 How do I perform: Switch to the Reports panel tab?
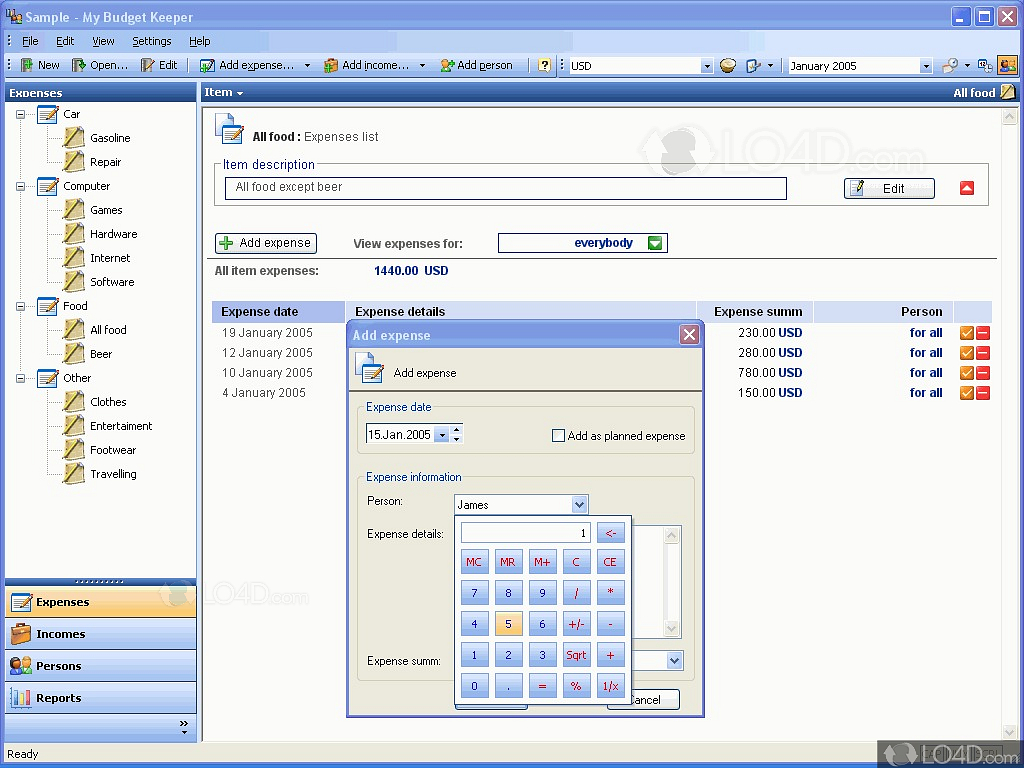(59, 698)
